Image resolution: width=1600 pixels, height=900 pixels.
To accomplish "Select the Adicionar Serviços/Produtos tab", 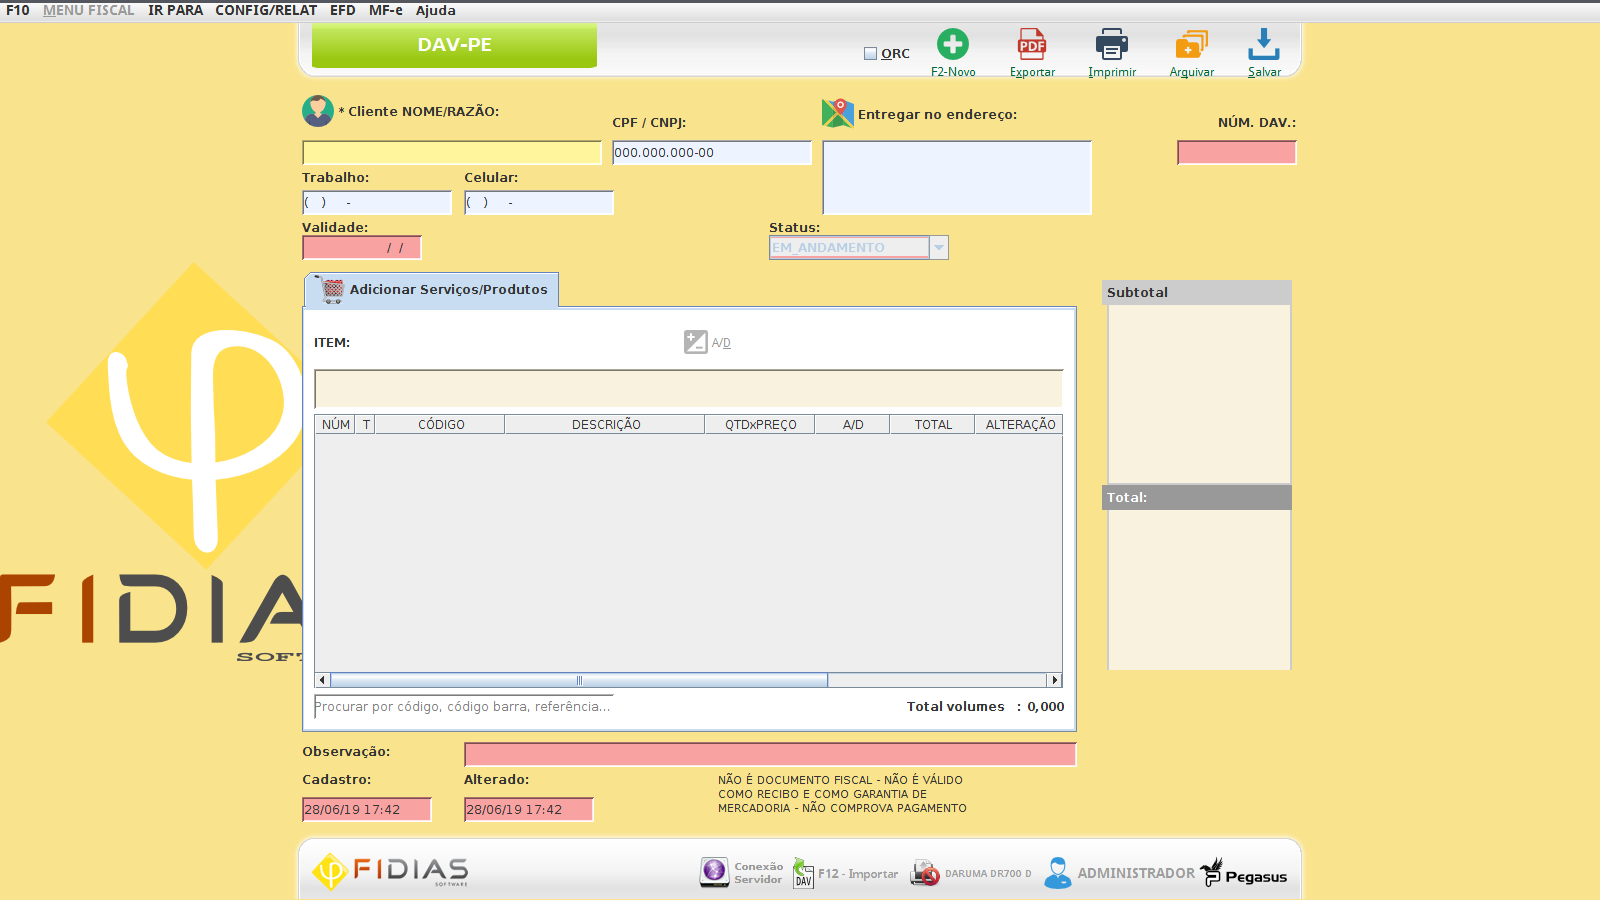I will coord(431,290).
